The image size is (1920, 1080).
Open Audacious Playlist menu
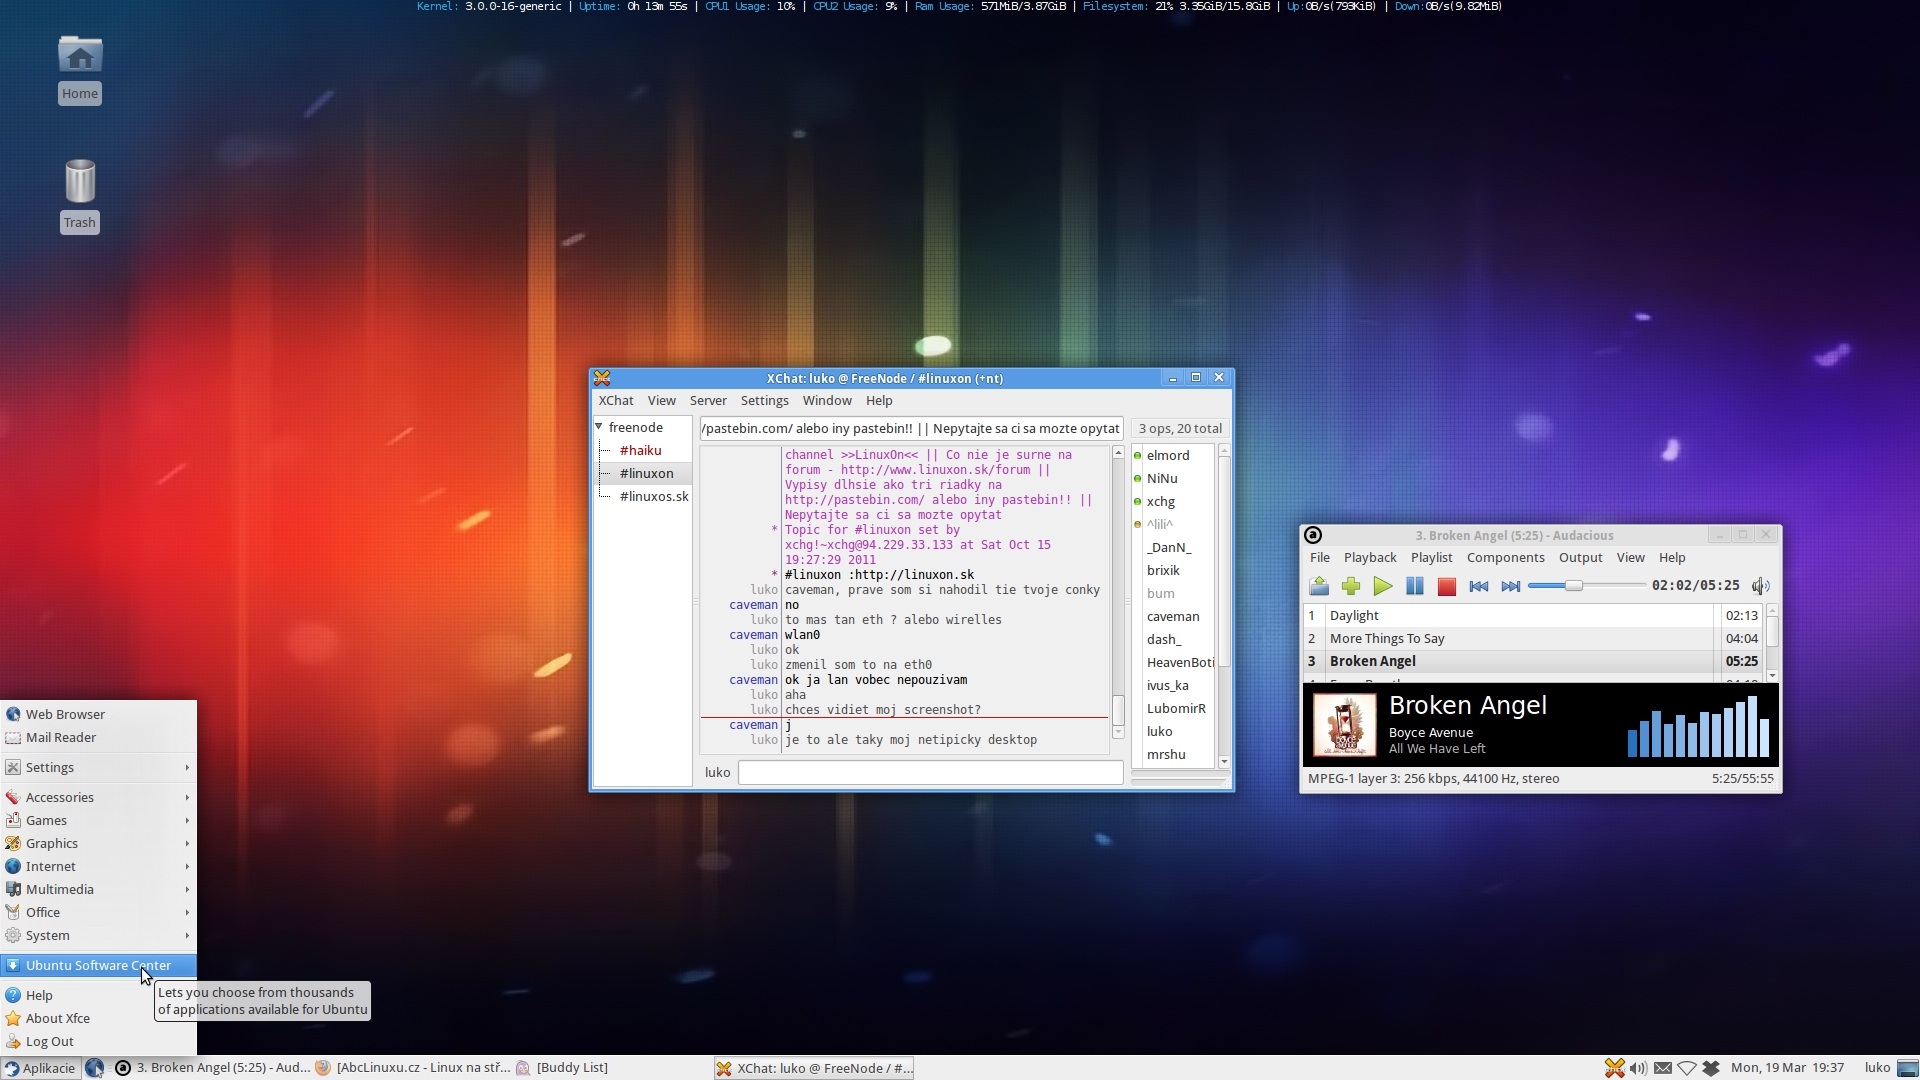click(x=1432, y=558)
